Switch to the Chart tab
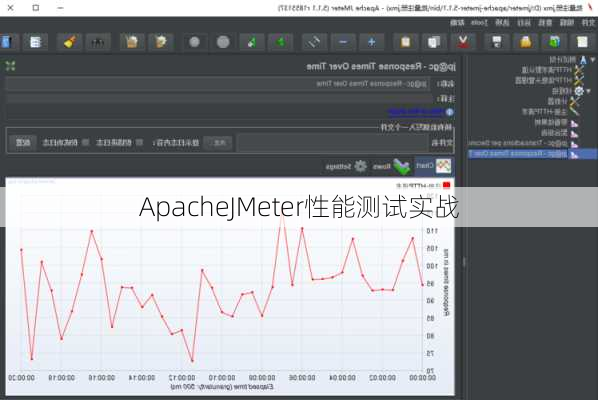Image resolution: width=598 pixels, height=400 pixels. [434, 166]
